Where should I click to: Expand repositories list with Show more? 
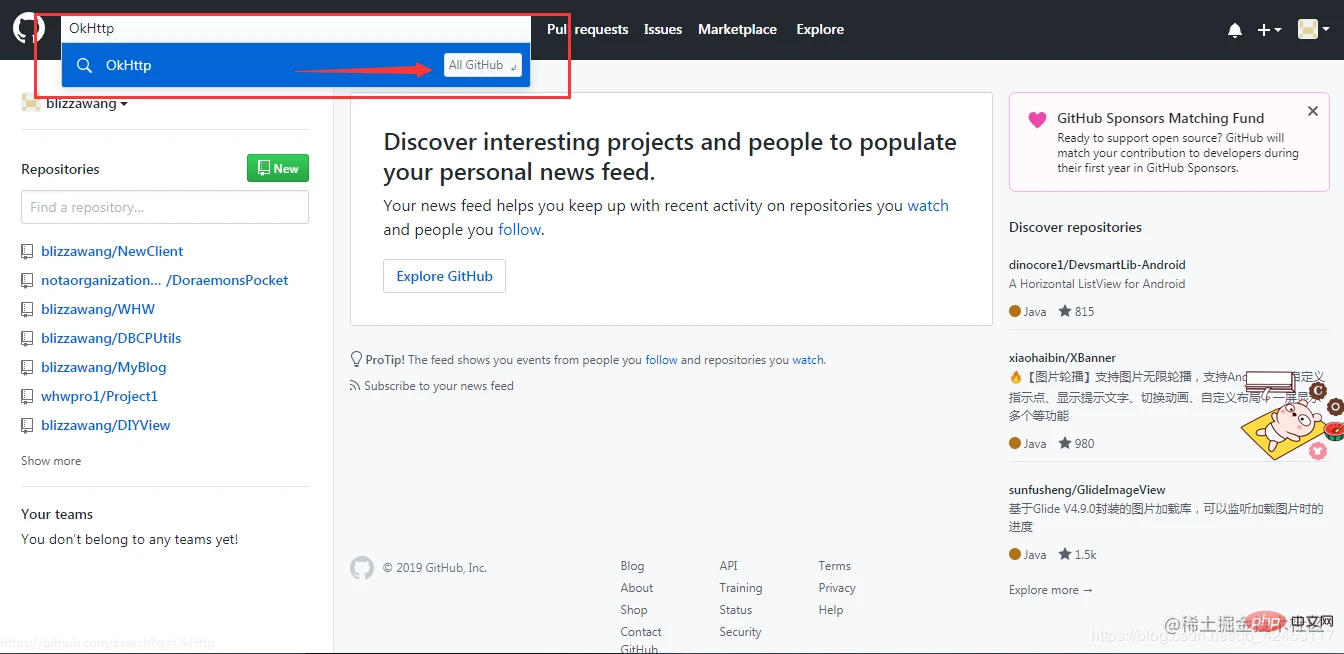pyautogui.click(x=51, y=461)
